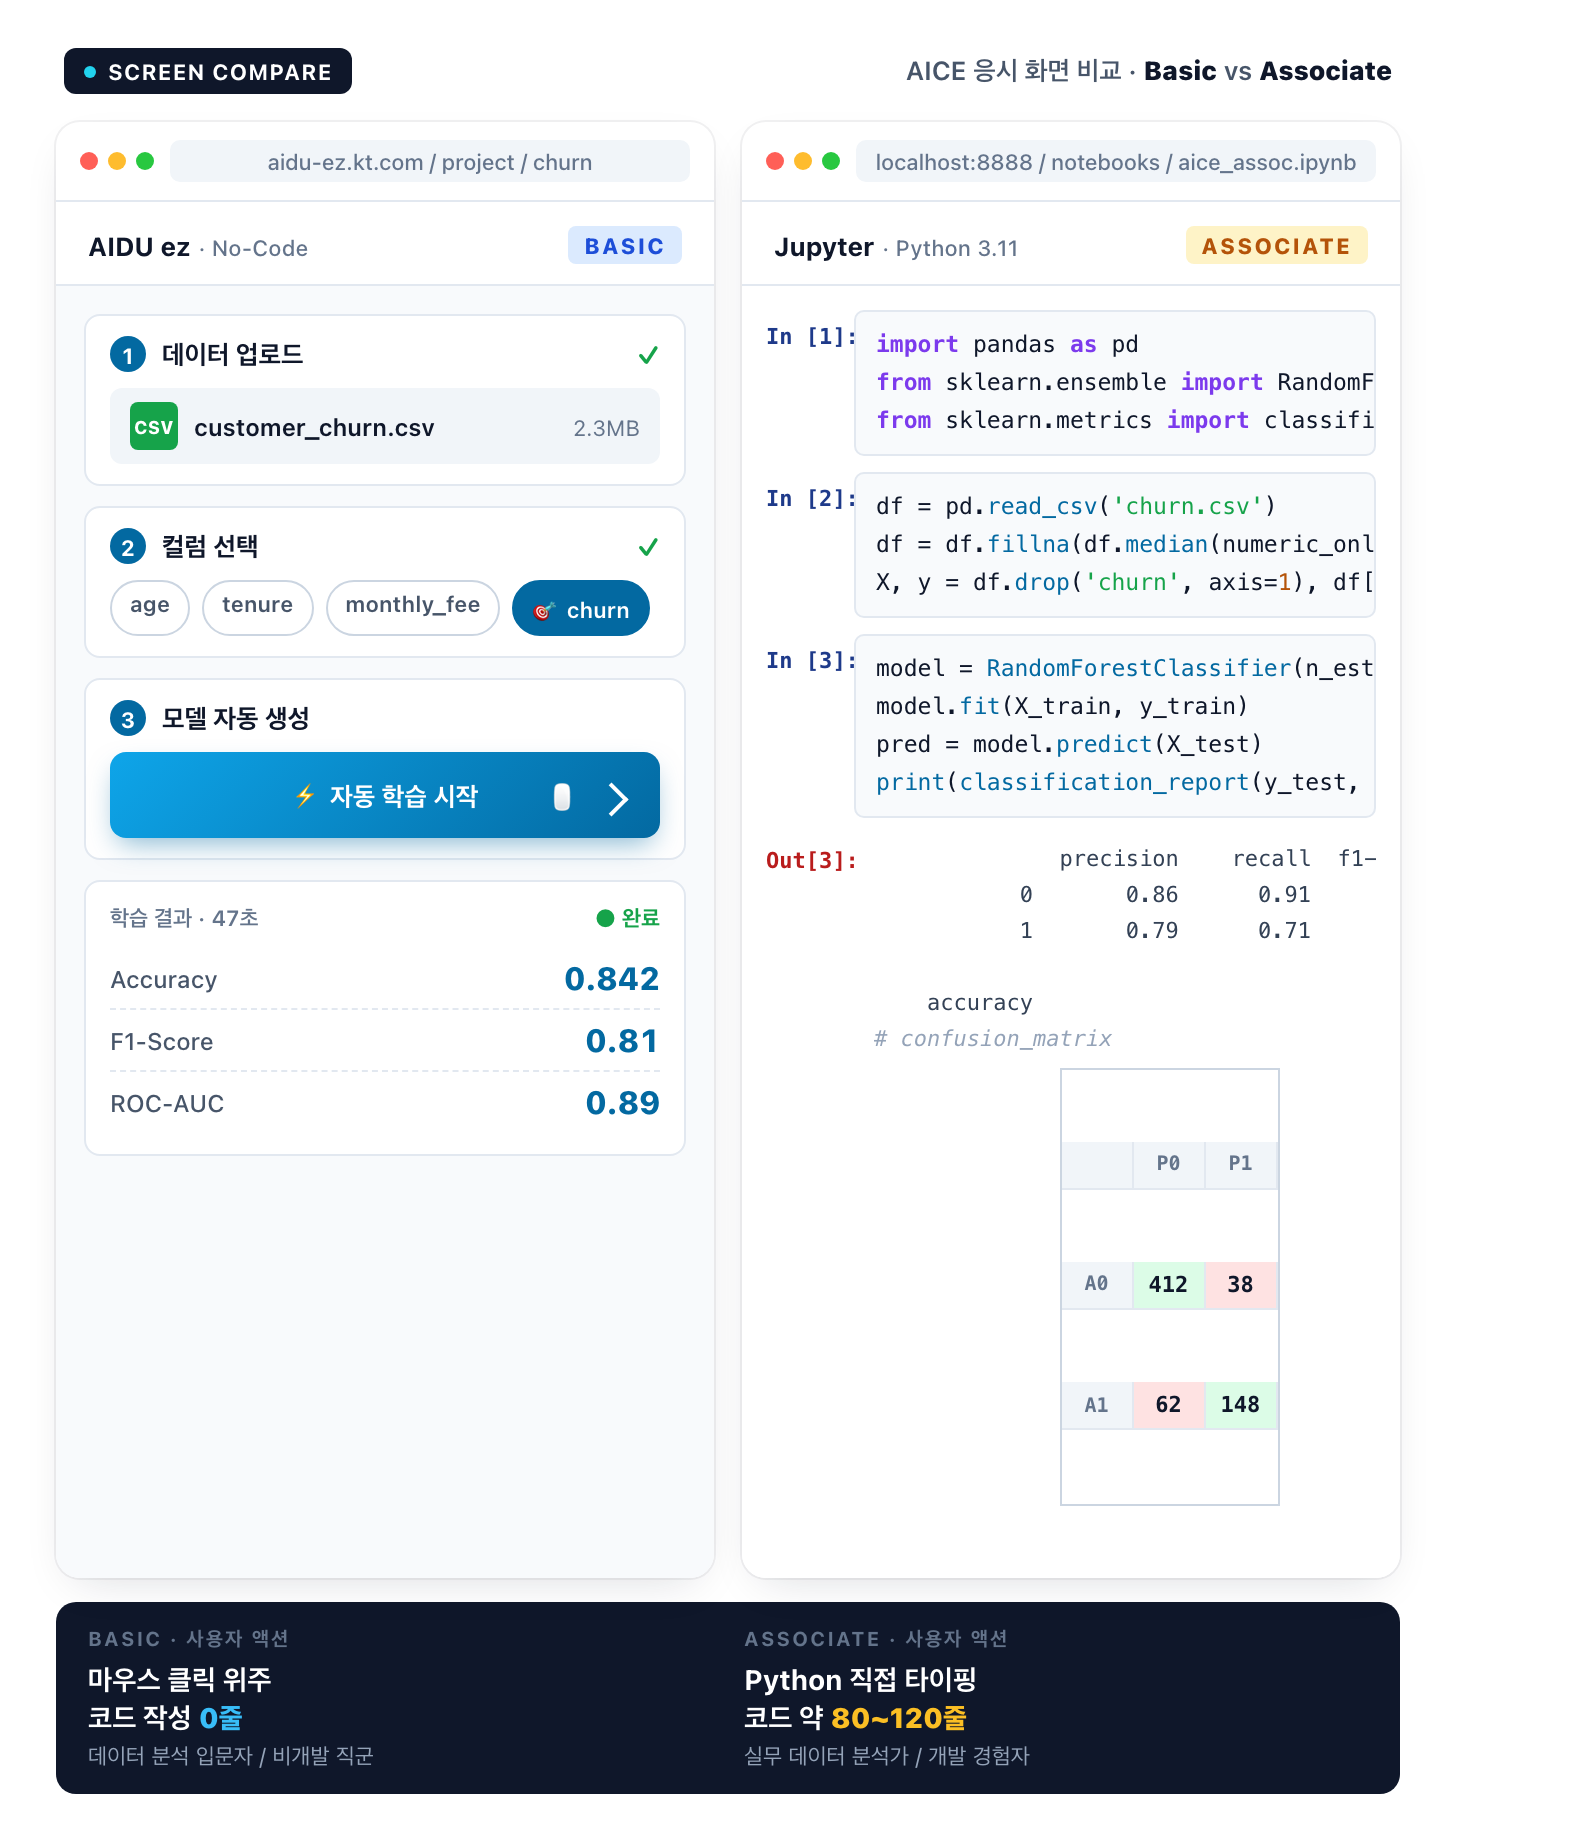Click Jupyter code cell In [2]
The width and height of the screenshot is (1576, 1842).
[x=1115, y=544]
